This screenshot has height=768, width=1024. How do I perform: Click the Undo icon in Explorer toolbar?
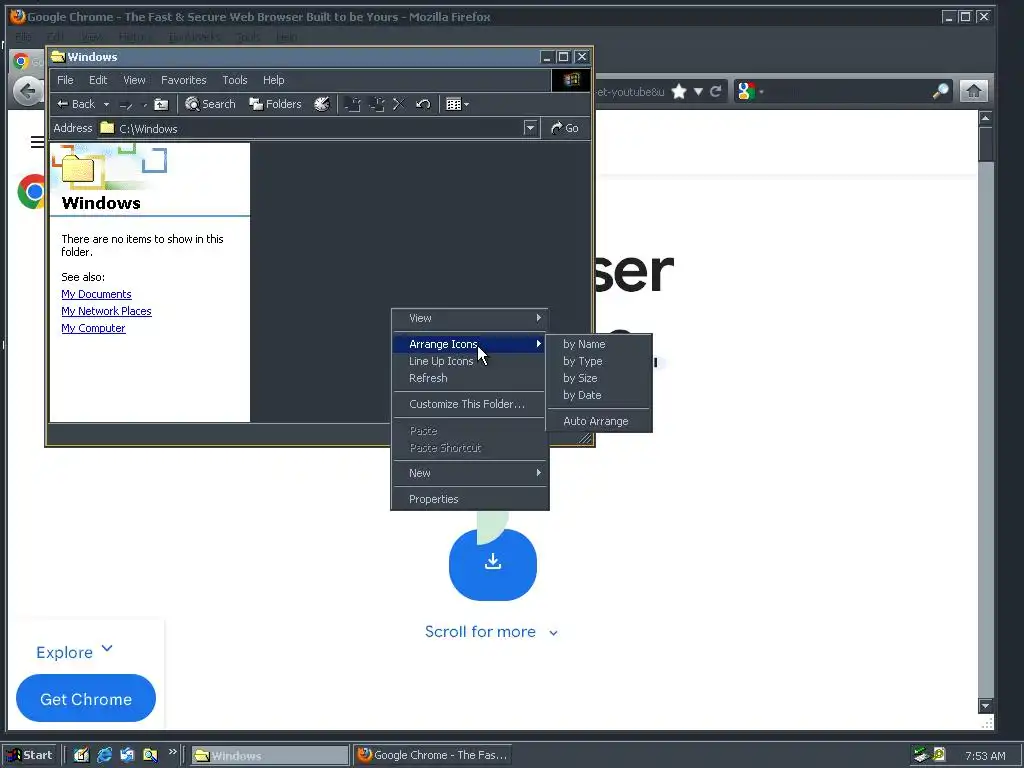(423, 104)
